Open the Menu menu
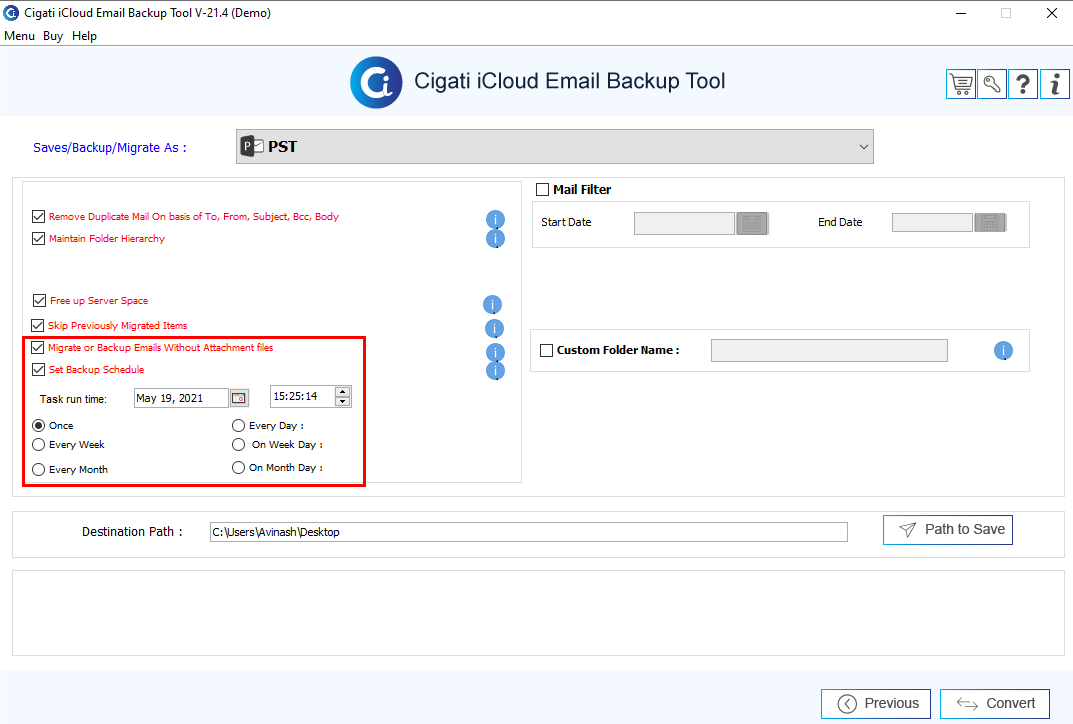1073x724 pixels. 19,36
